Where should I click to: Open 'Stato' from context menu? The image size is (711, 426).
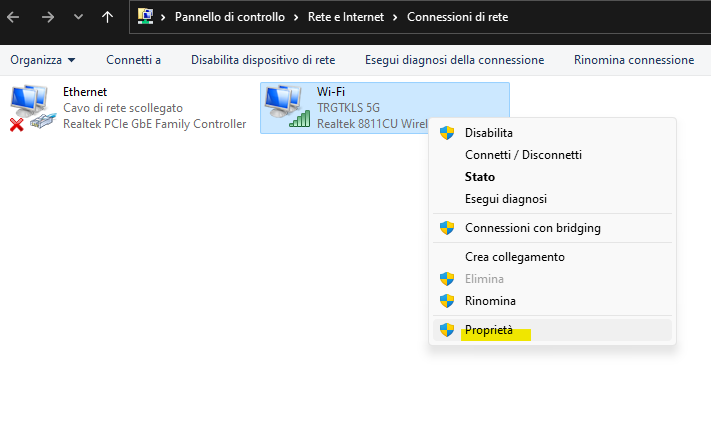coord(480,177)
